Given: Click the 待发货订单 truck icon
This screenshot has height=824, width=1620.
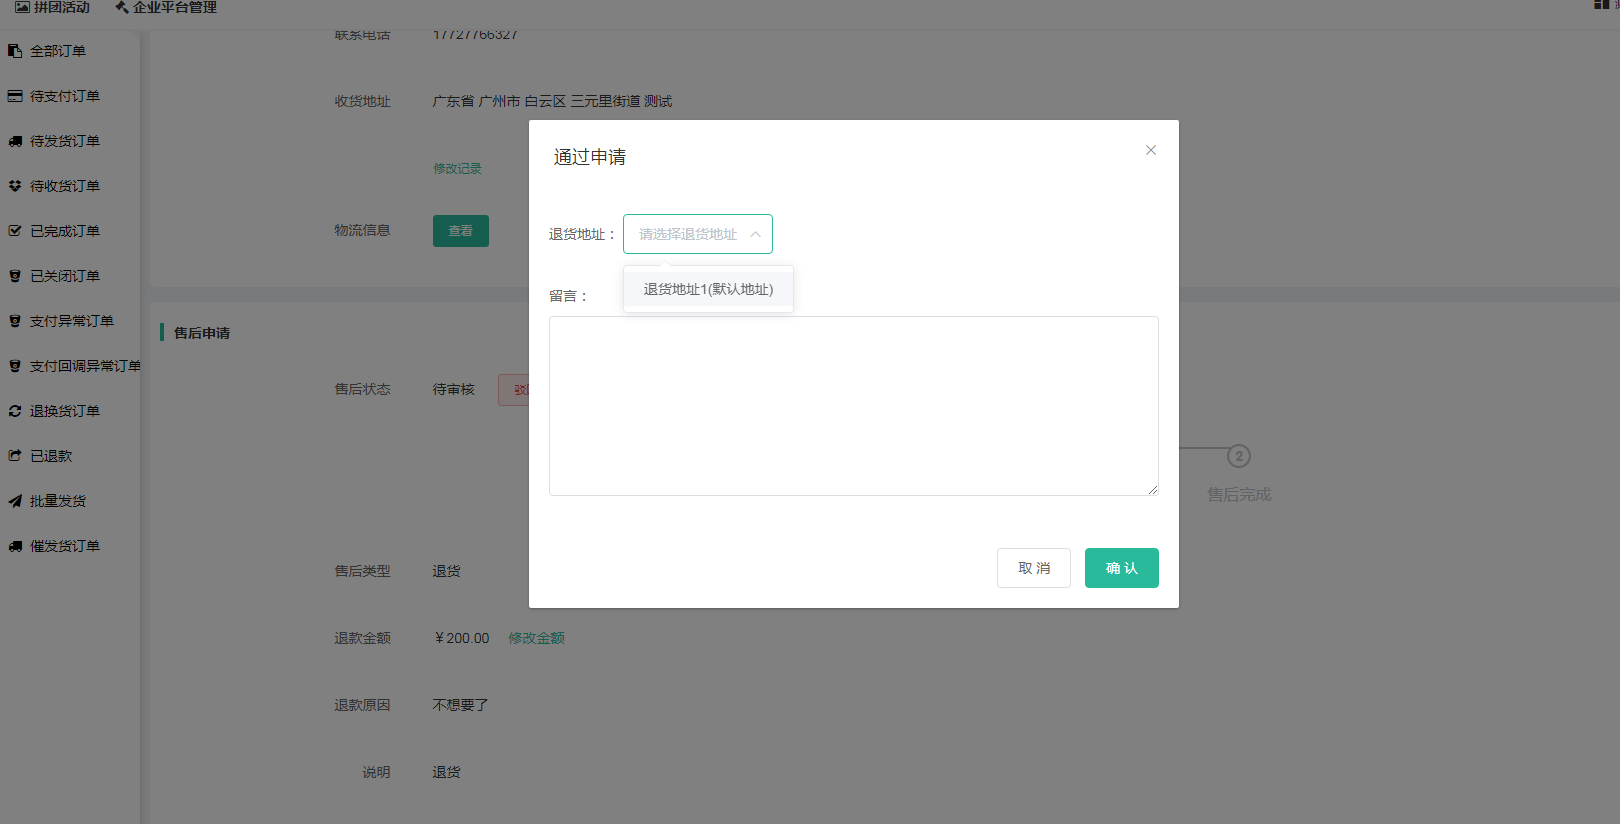Looking at the screenshot, I should coord(15,141).
